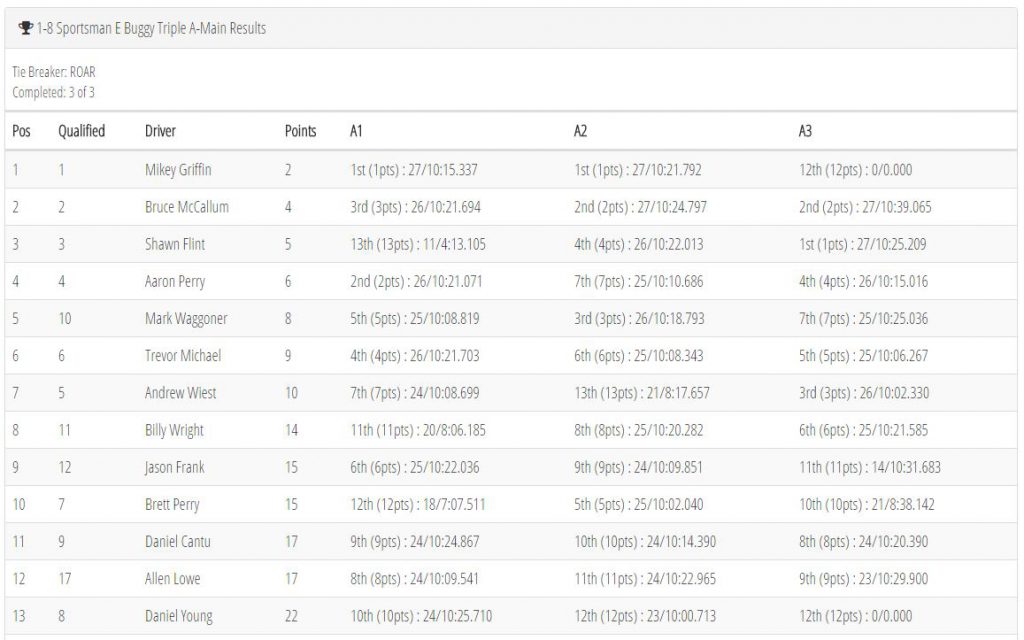Click Billy Wright's points value 14
Image resolution: width=1024 pixels, height=640 pixels.
[x=291, y=430]
